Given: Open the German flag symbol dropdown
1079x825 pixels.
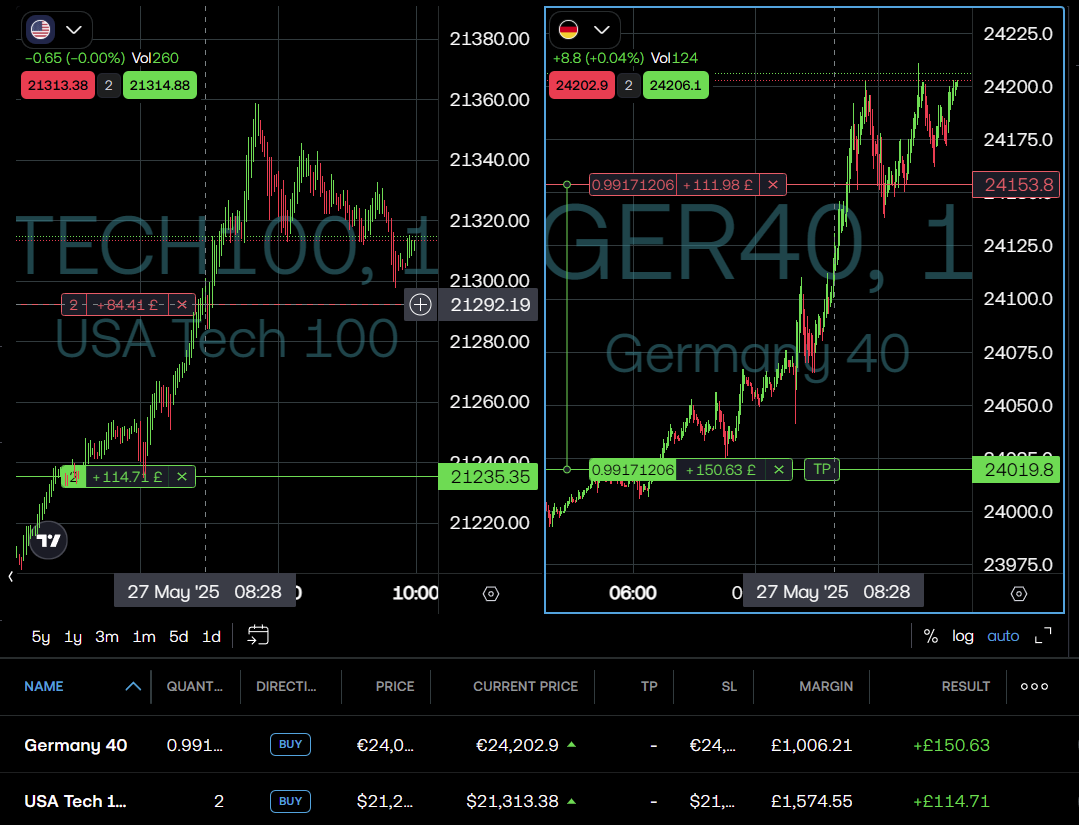Looking at the screenshot, I should click(x=585, y=30).
